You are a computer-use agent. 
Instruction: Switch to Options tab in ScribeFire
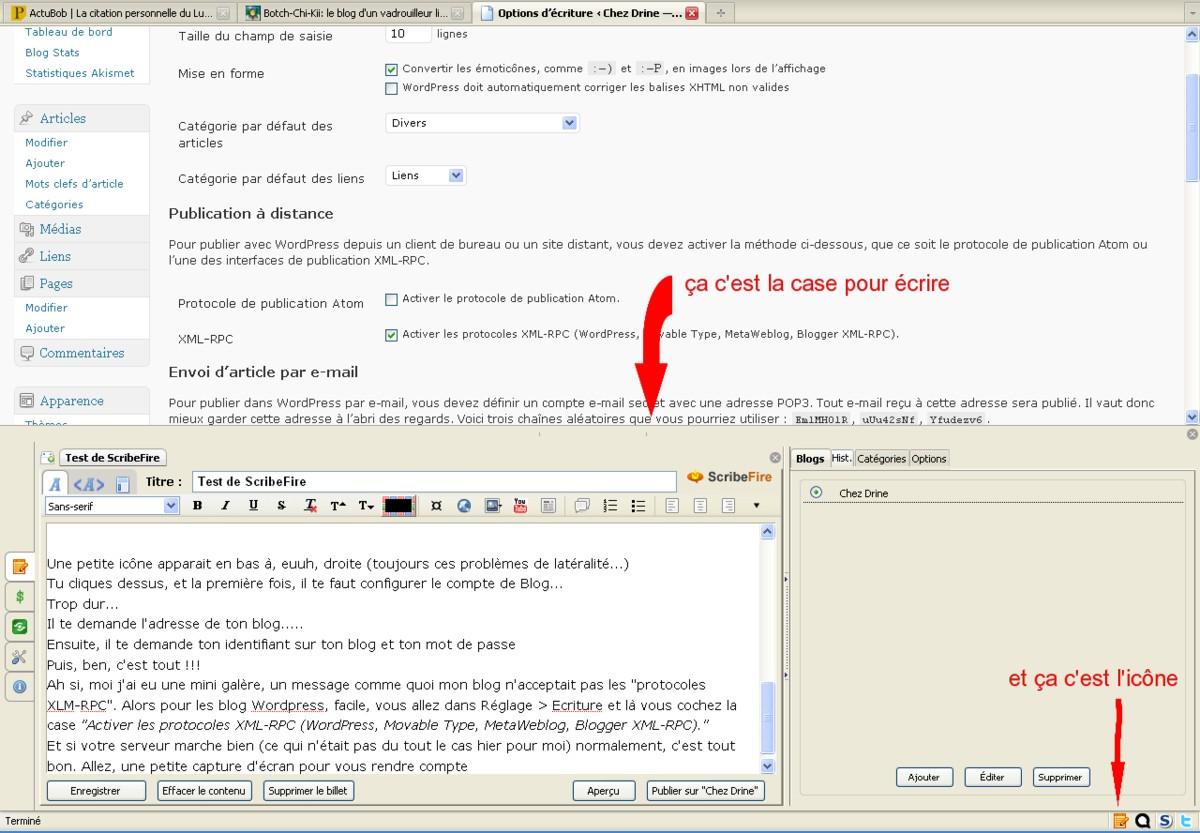click(929, 459)
